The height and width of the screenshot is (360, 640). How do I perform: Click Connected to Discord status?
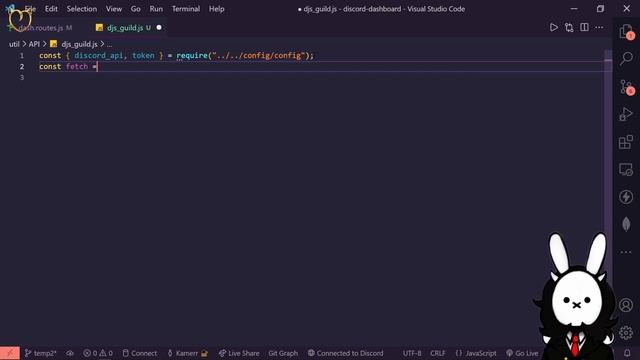pyautogui.click(x=345, y=353)
